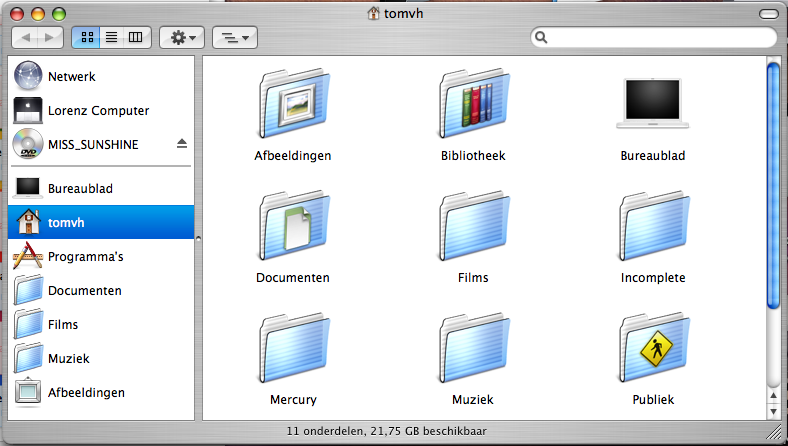The height and width of the screenshot is (446, 788).
Task: Click the "Lorenz Computer" label
Action: tap(98, 111)
